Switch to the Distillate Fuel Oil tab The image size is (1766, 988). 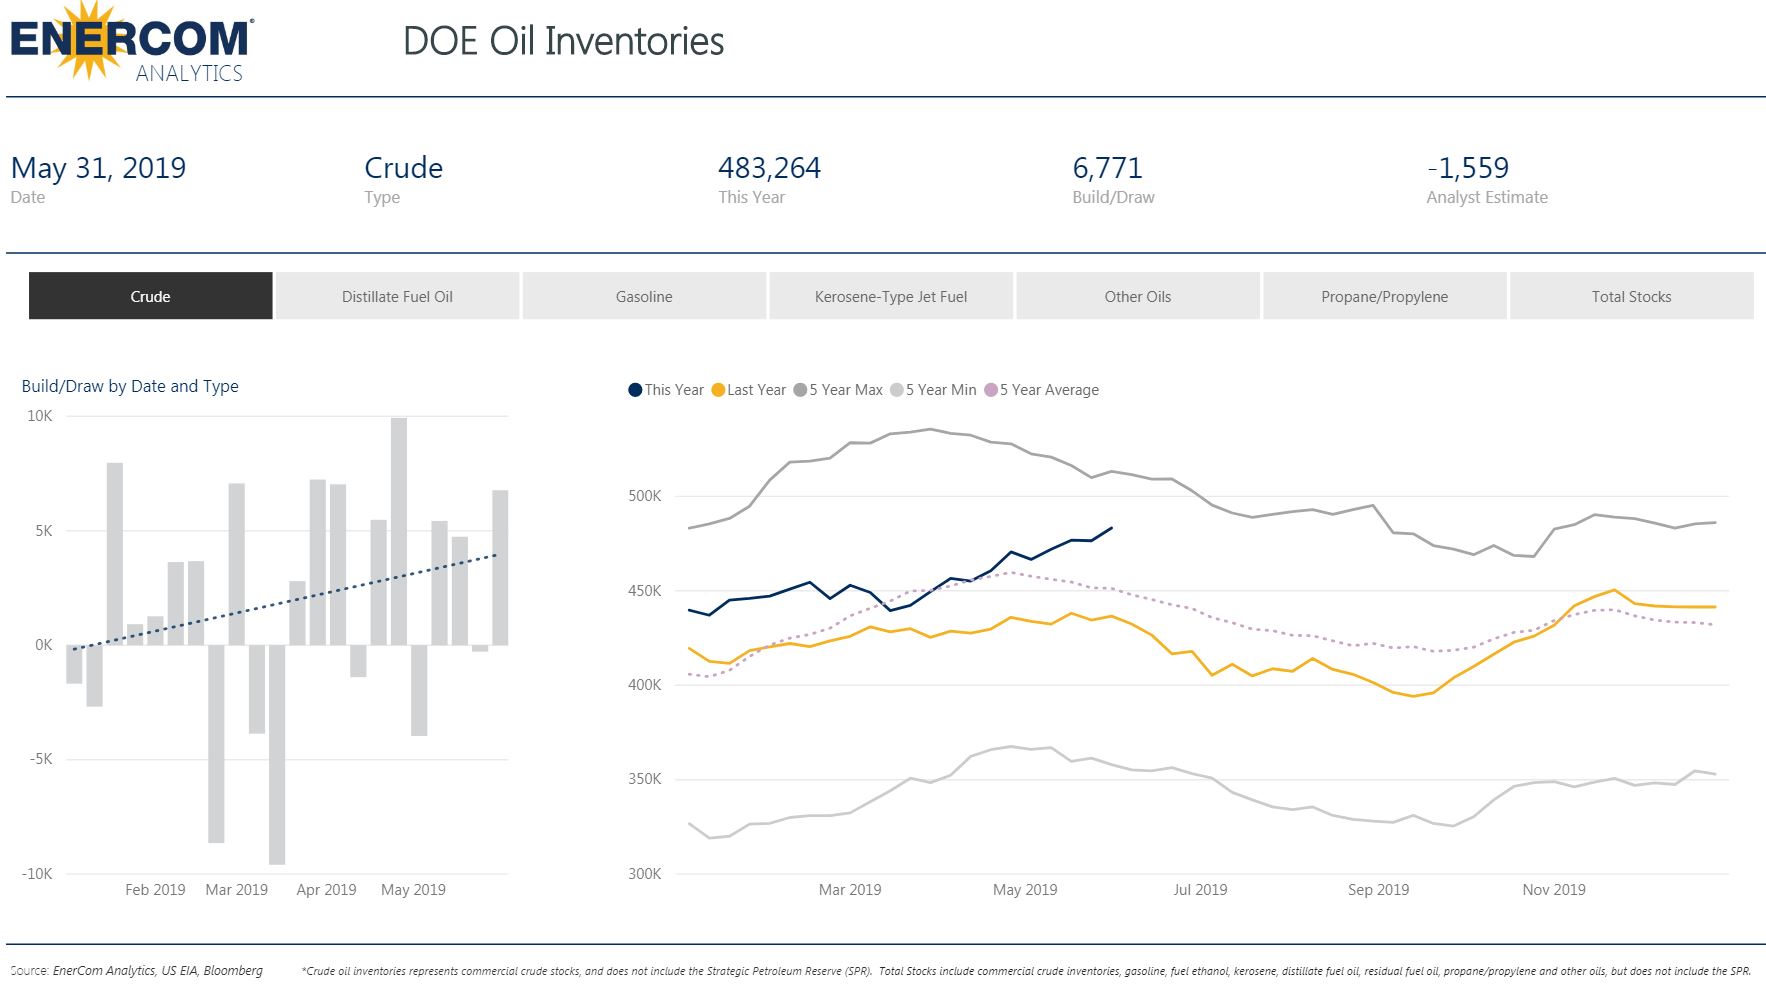[x=397, y=296]
